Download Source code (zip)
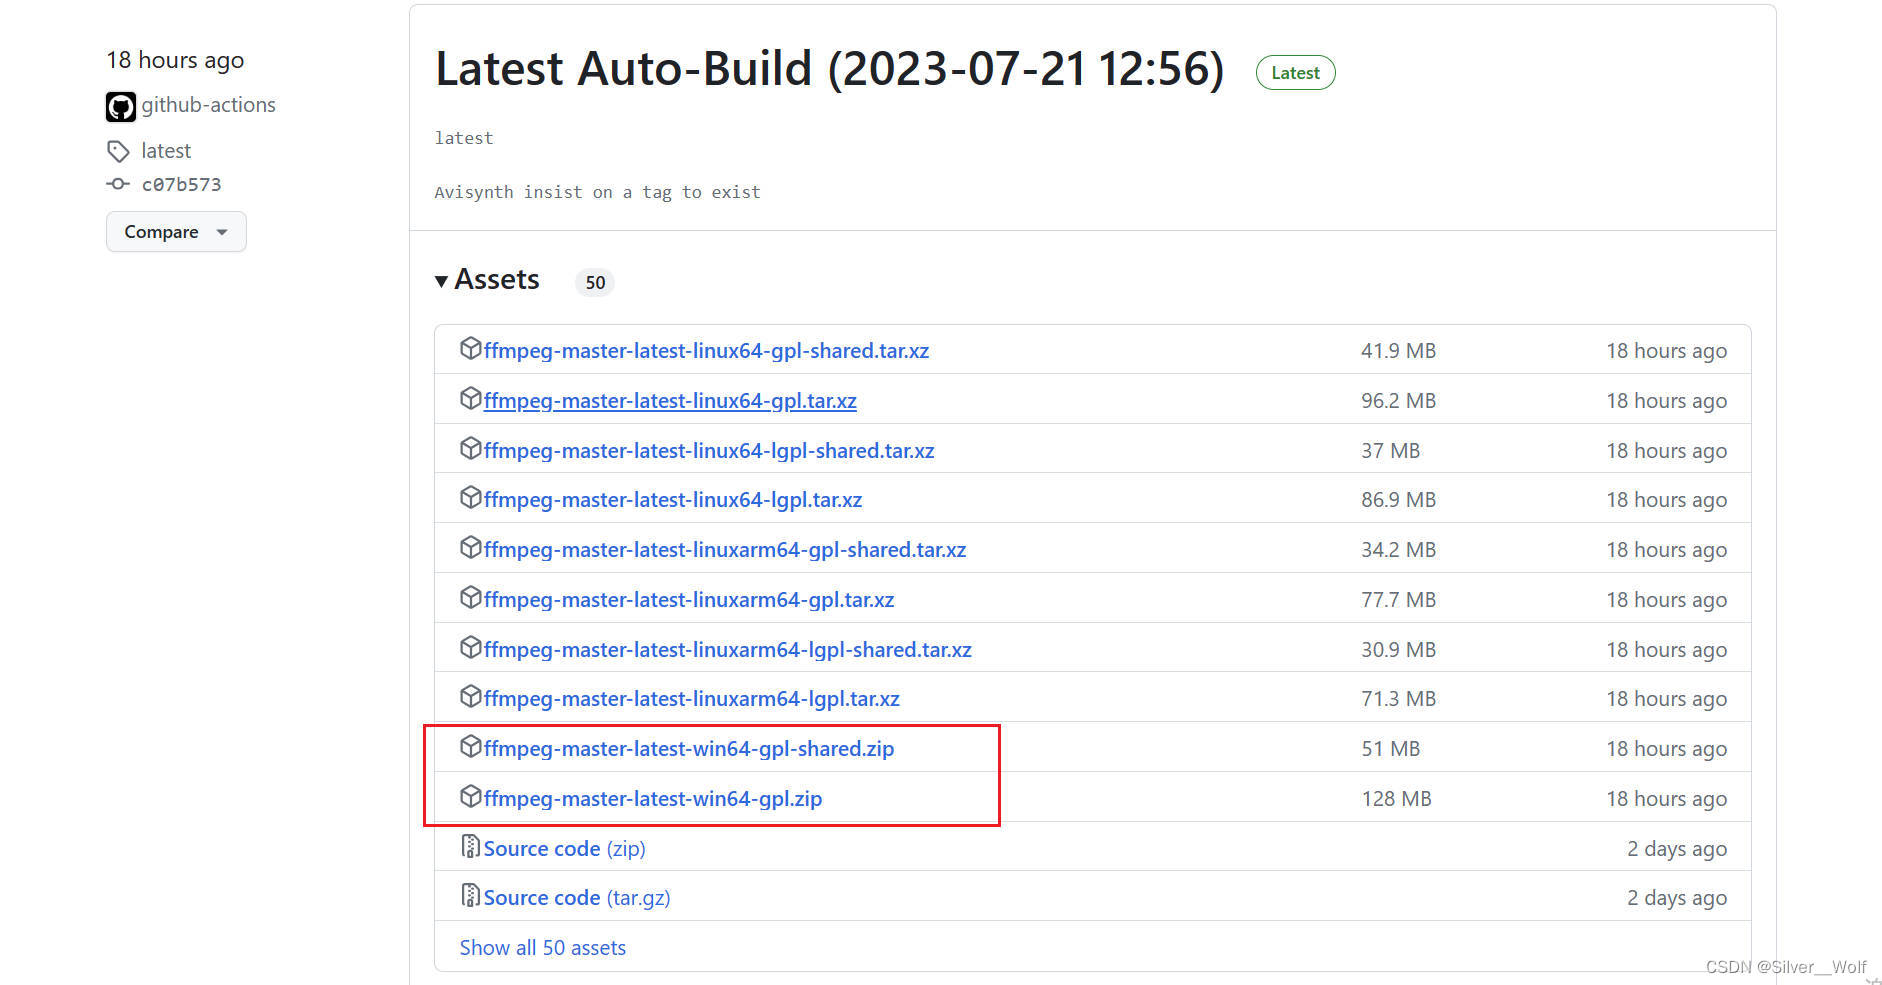Screen dimensions: 1882x985 coord(565,849)
